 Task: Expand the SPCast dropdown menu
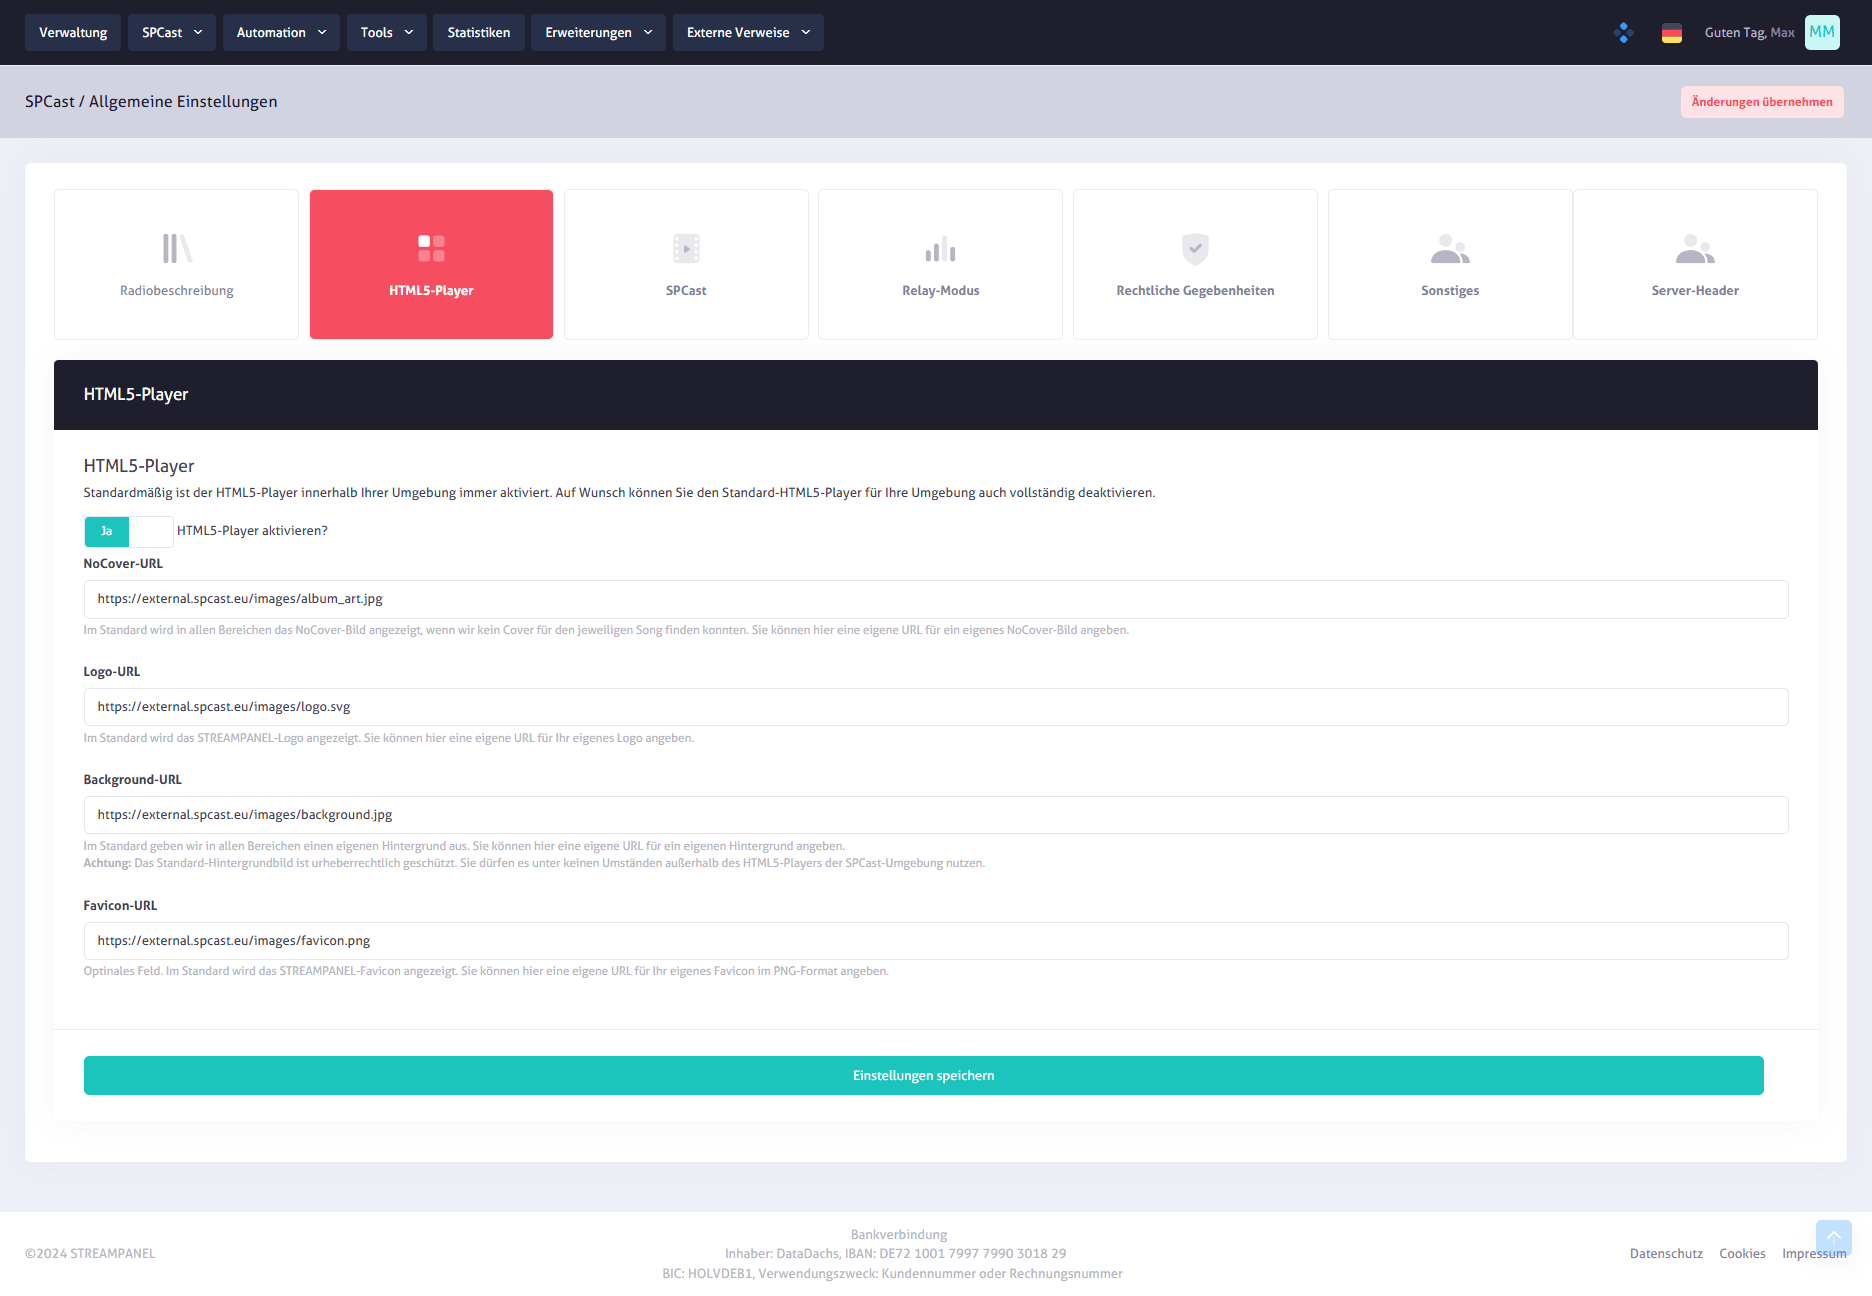click(x=171, y=32)
